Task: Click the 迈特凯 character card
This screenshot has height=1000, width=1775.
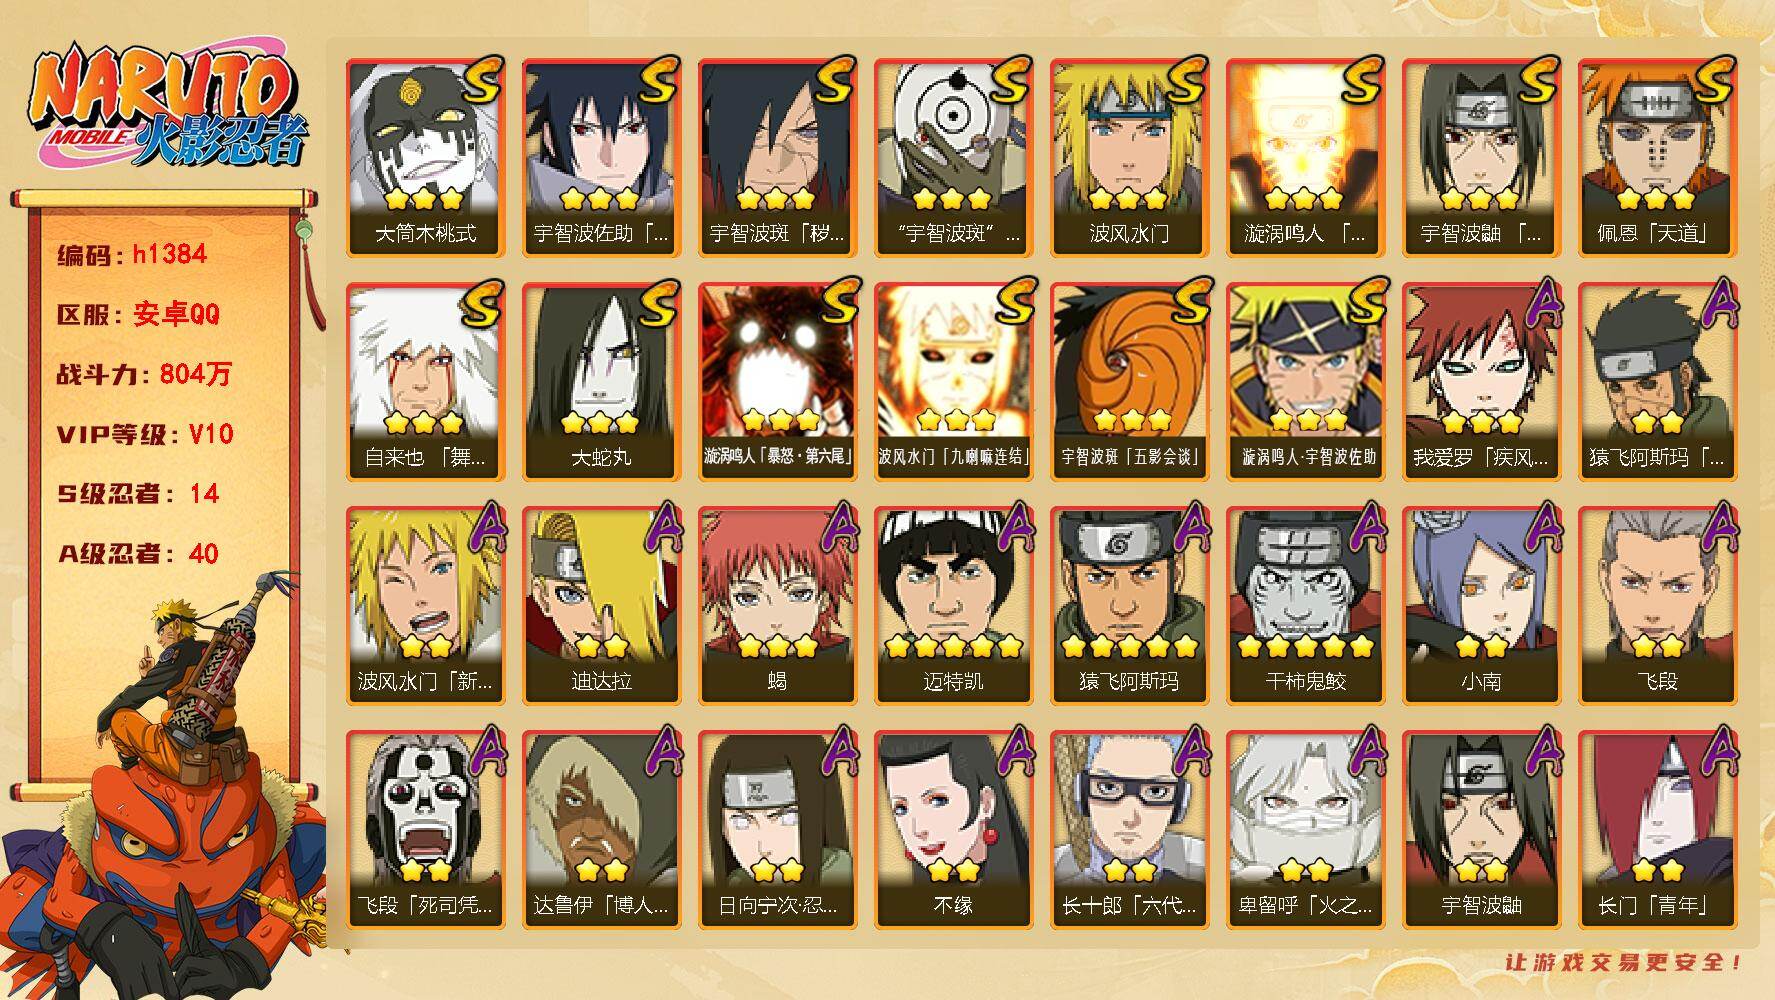Action: (953, 605)
